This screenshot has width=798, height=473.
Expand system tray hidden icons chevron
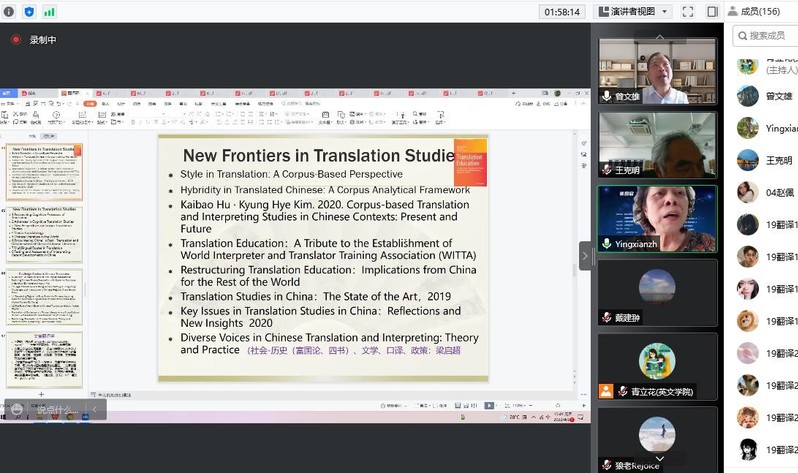(x=533, y=417)
